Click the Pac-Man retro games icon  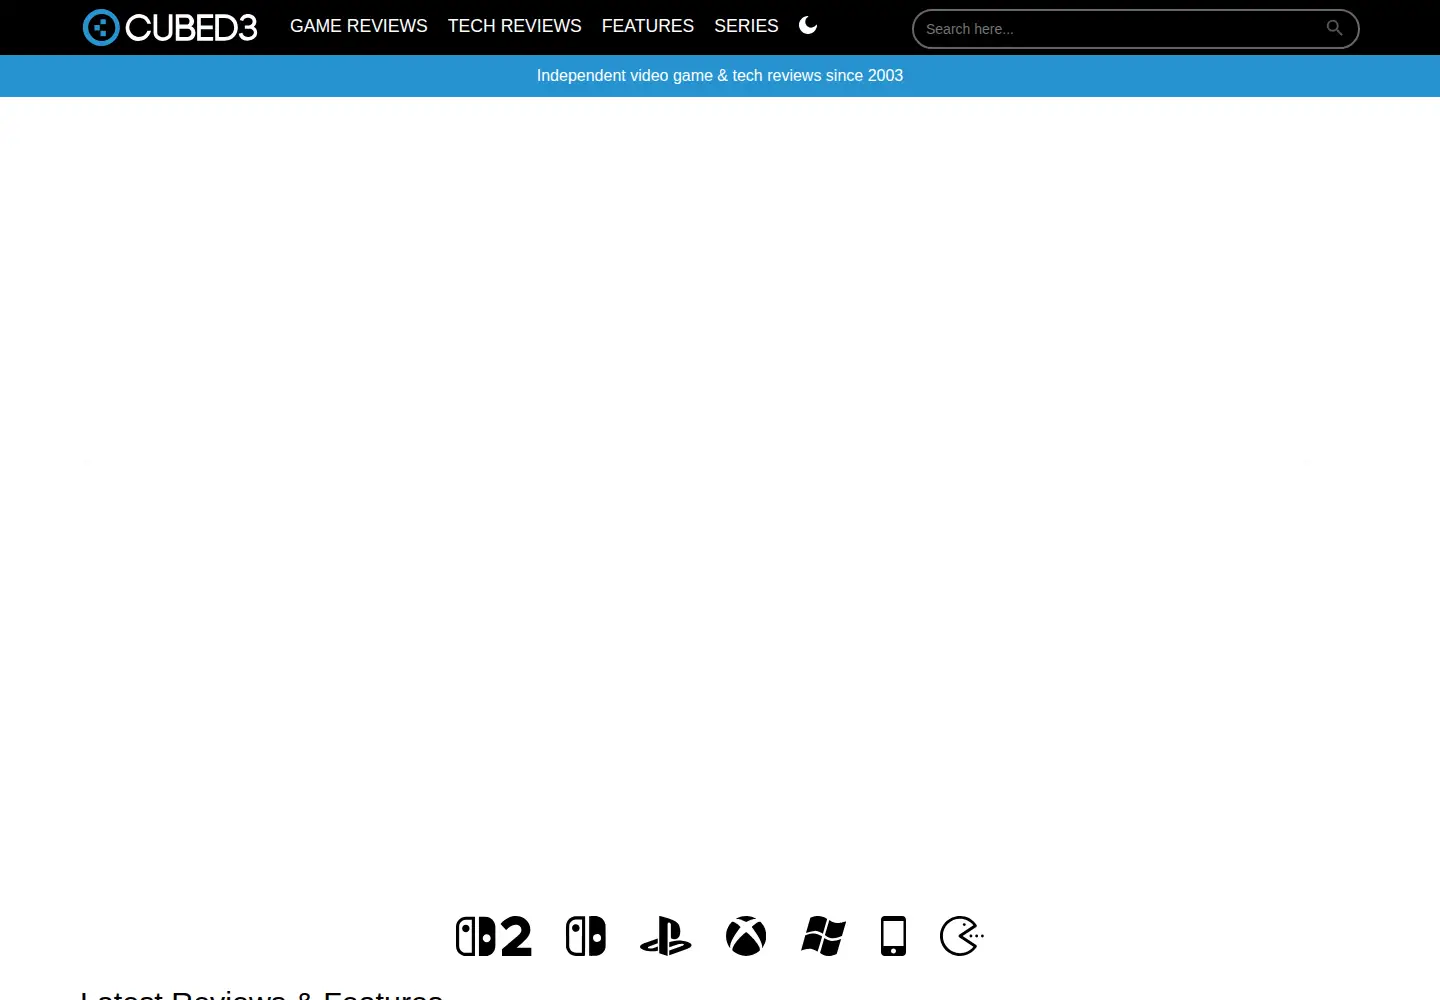962,936
